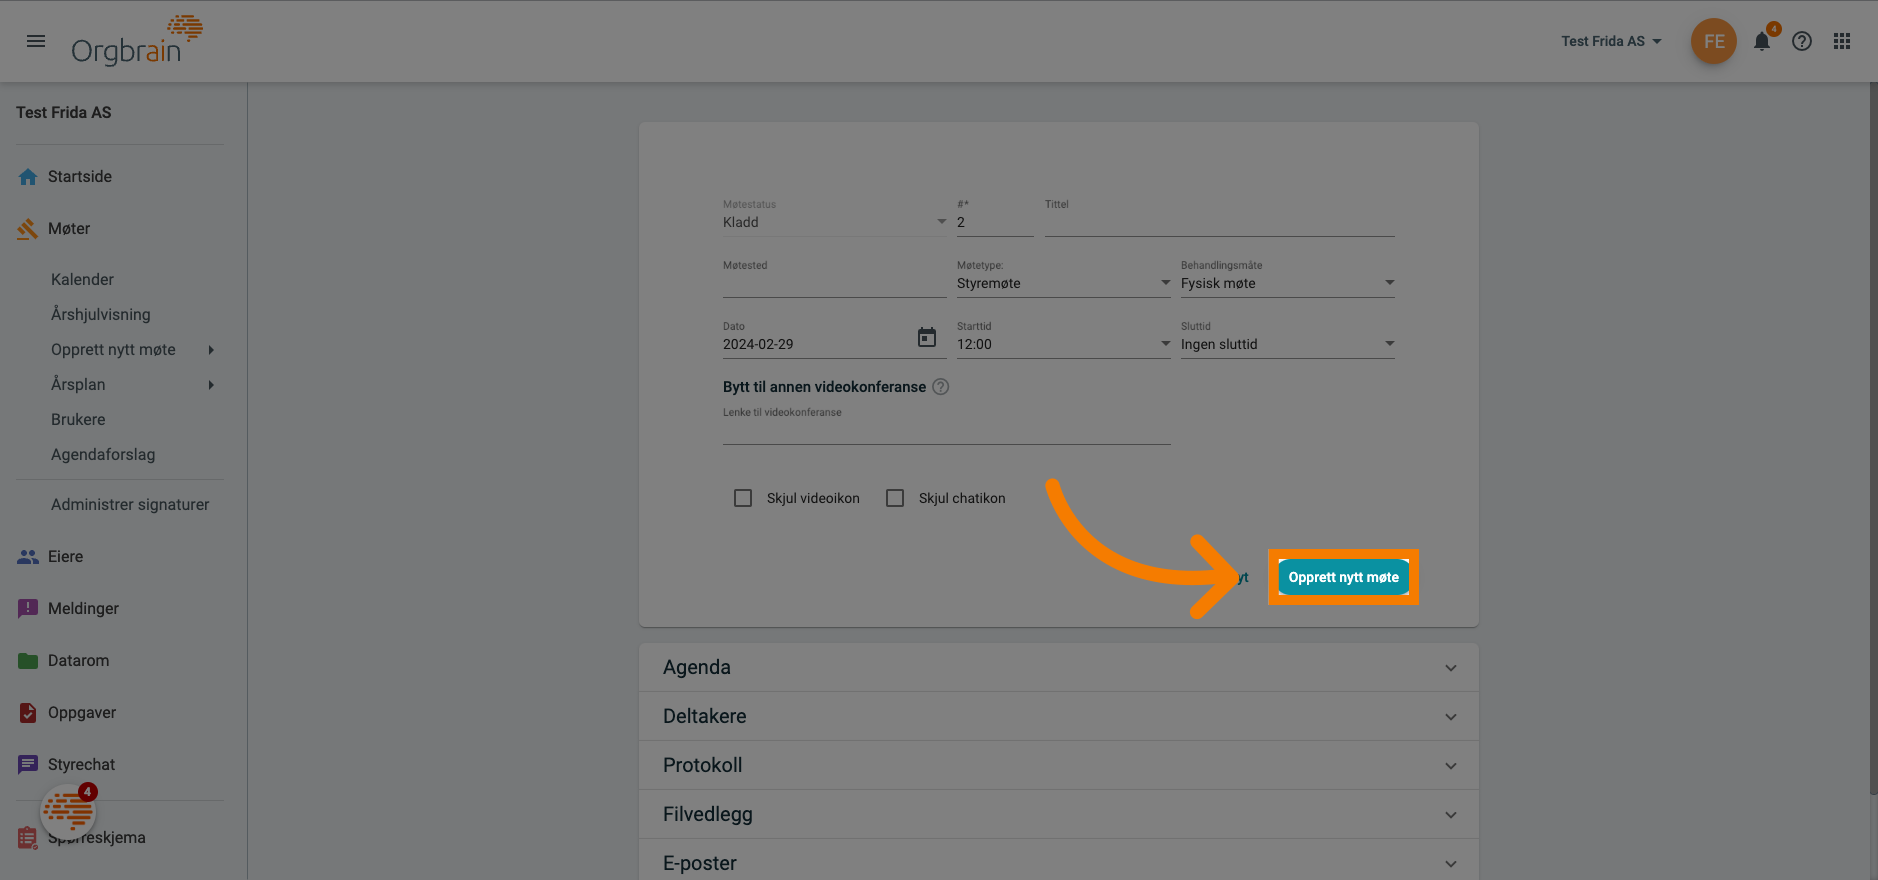Click the Eiere people icon
The height and width of the screenshot is (880, 1878).
[x=28, y=557]
